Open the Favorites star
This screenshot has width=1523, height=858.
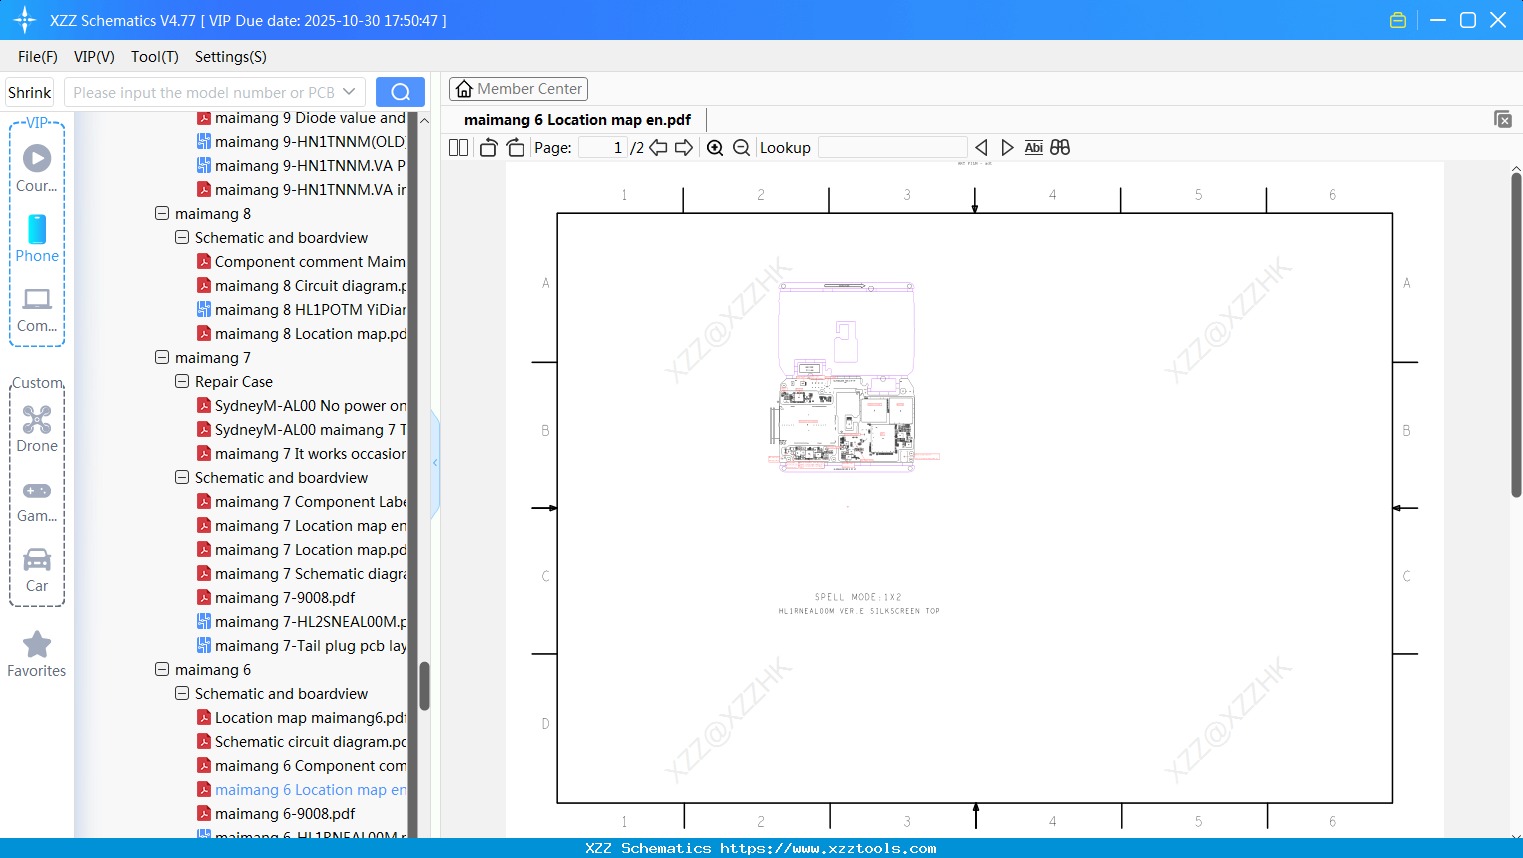pos(37,654)
